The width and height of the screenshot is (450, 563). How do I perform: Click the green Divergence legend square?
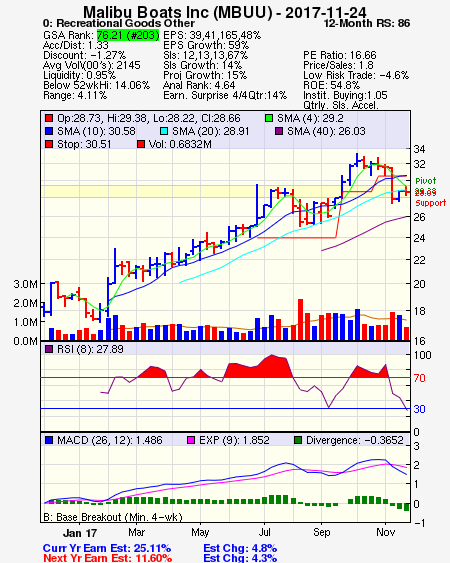(298, 440)
